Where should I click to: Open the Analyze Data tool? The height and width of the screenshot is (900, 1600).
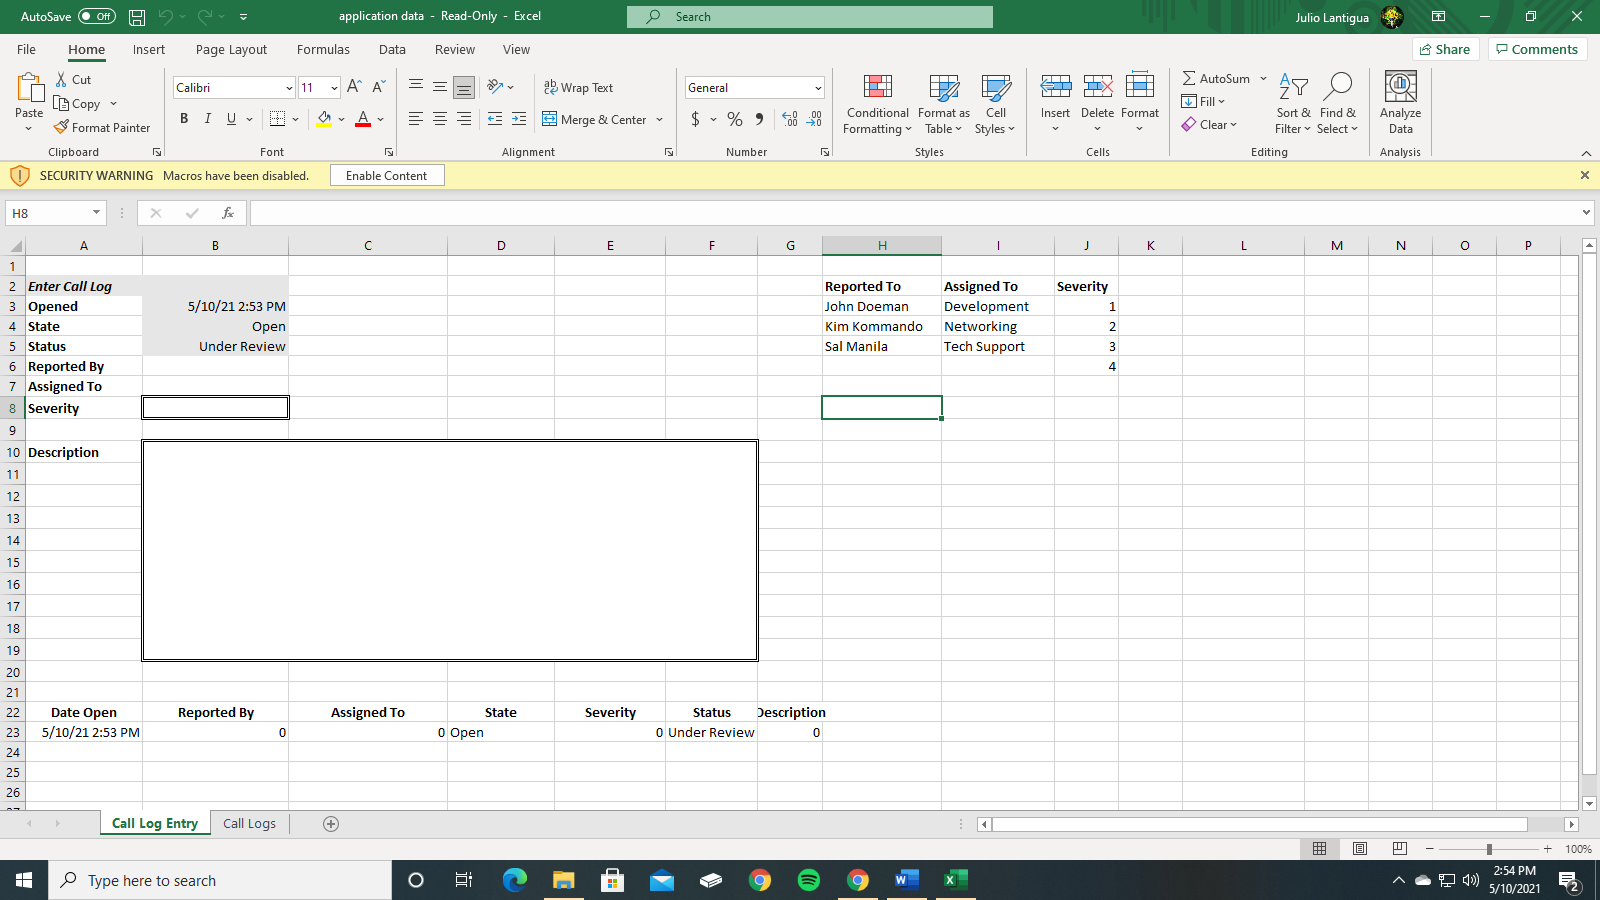coord(1399,103)
